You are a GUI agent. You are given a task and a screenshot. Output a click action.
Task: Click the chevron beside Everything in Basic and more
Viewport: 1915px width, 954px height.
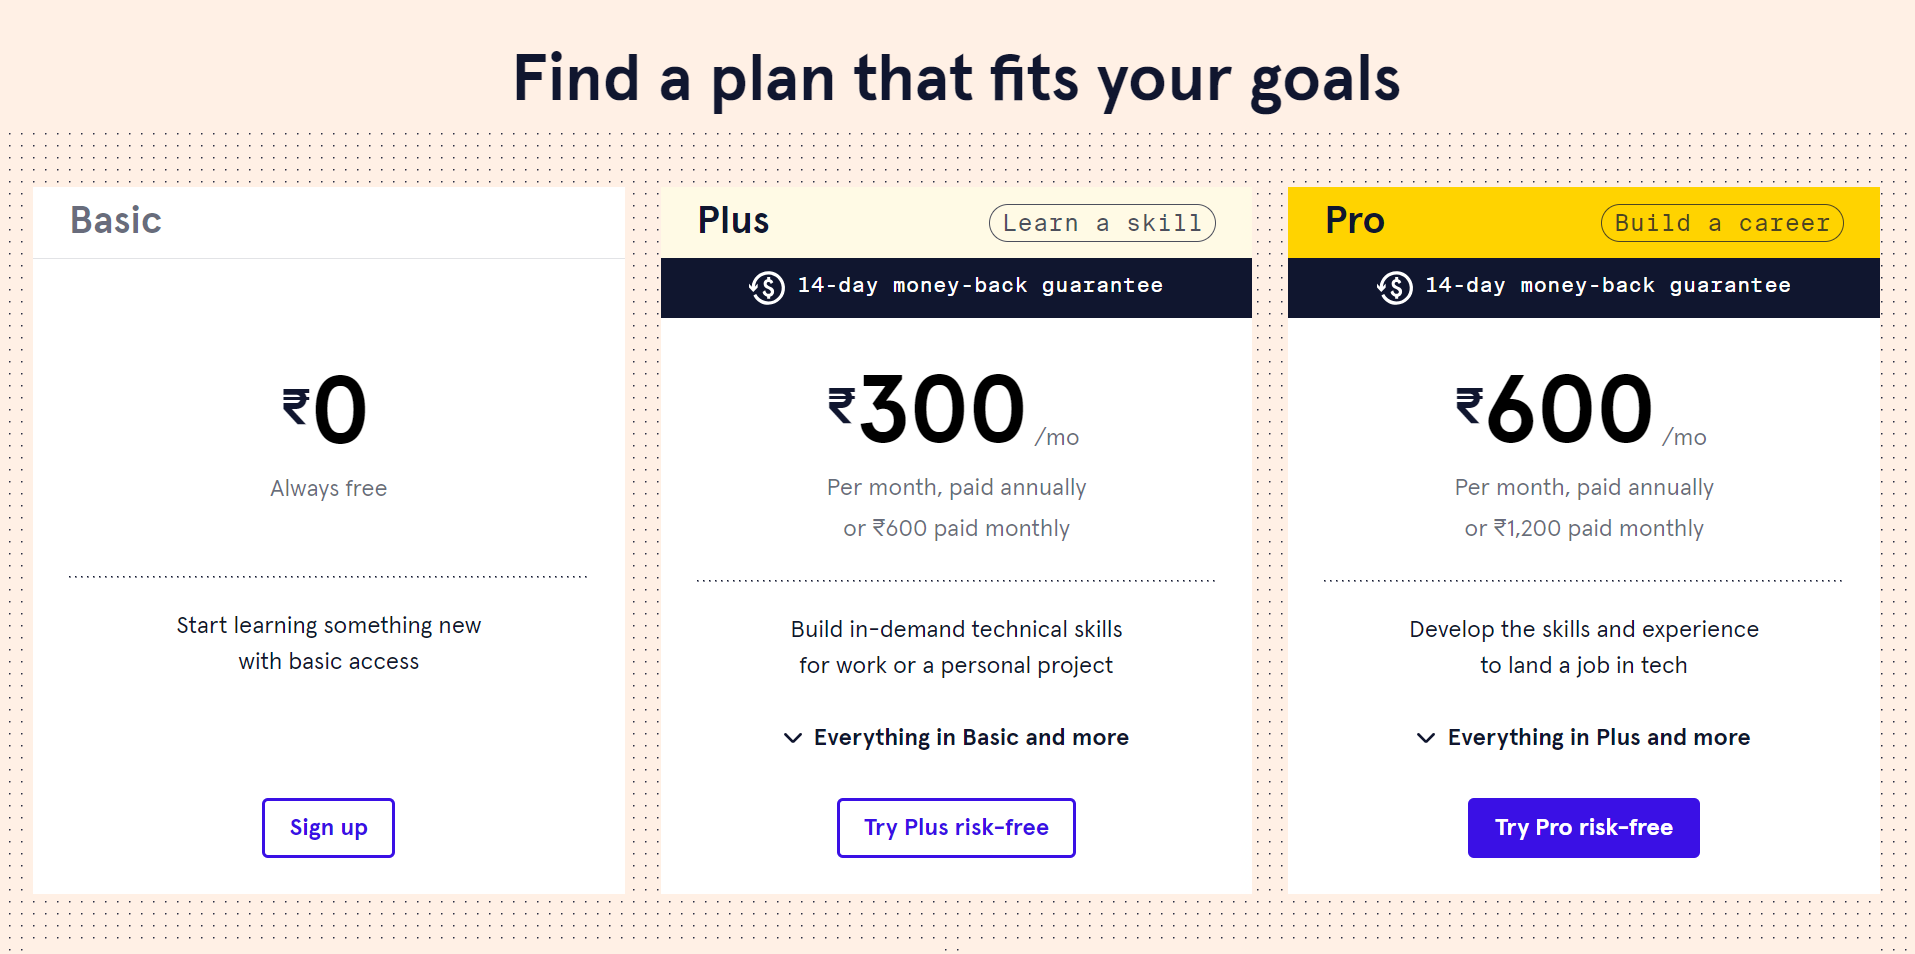(791, 738)
